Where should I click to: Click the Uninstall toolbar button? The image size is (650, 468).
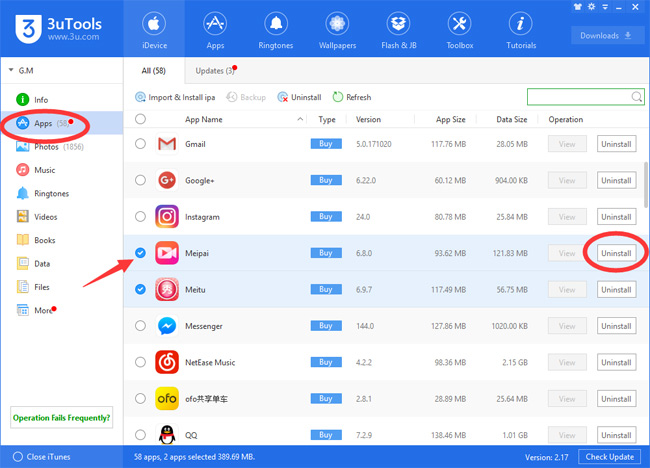(299, 97)
